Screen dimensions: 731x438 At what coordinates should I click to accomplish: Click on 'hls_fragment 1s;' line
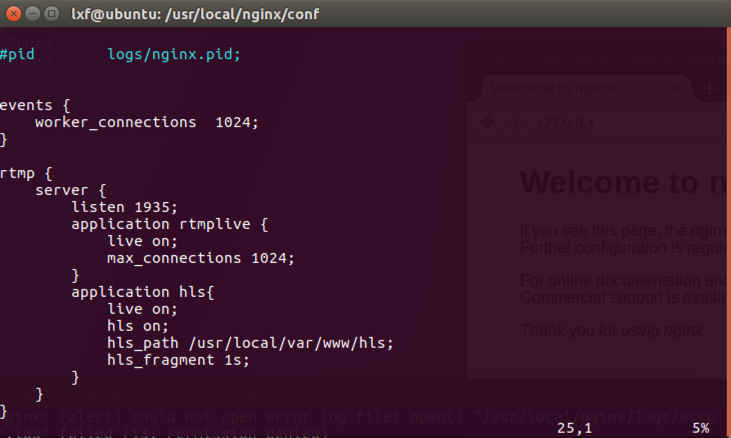(178, 360)
